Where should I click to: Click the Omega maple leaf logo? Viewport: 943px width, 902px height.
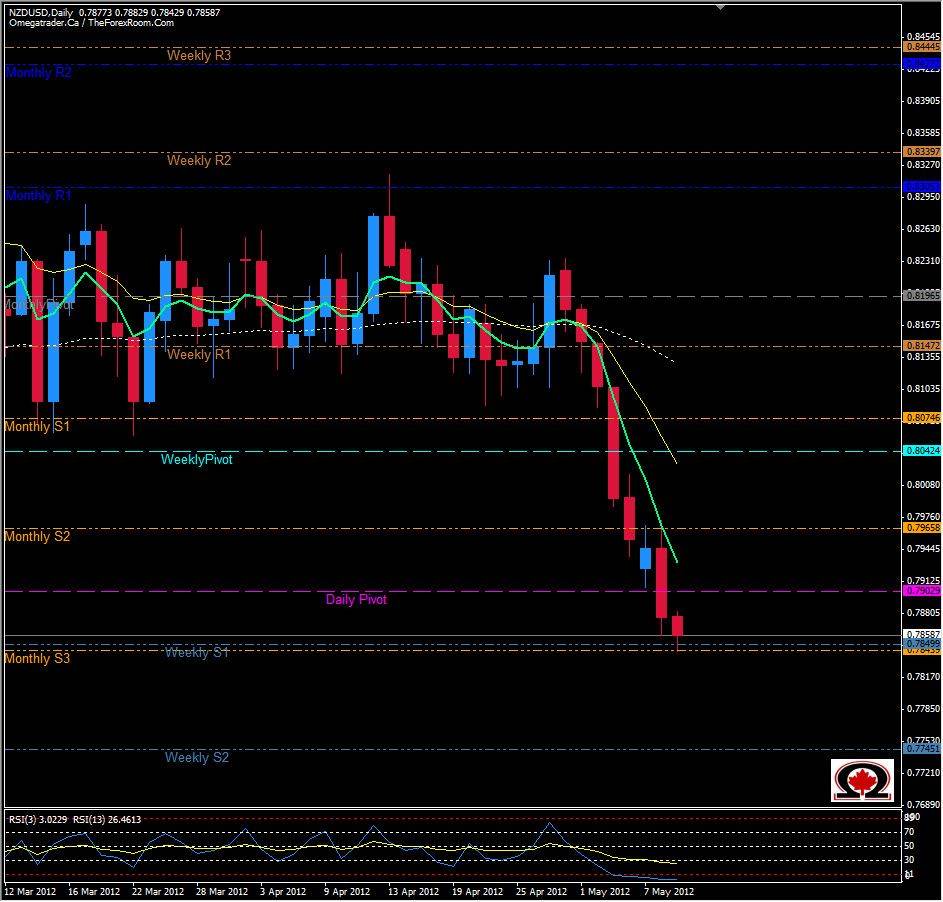[x=860, y=779]
